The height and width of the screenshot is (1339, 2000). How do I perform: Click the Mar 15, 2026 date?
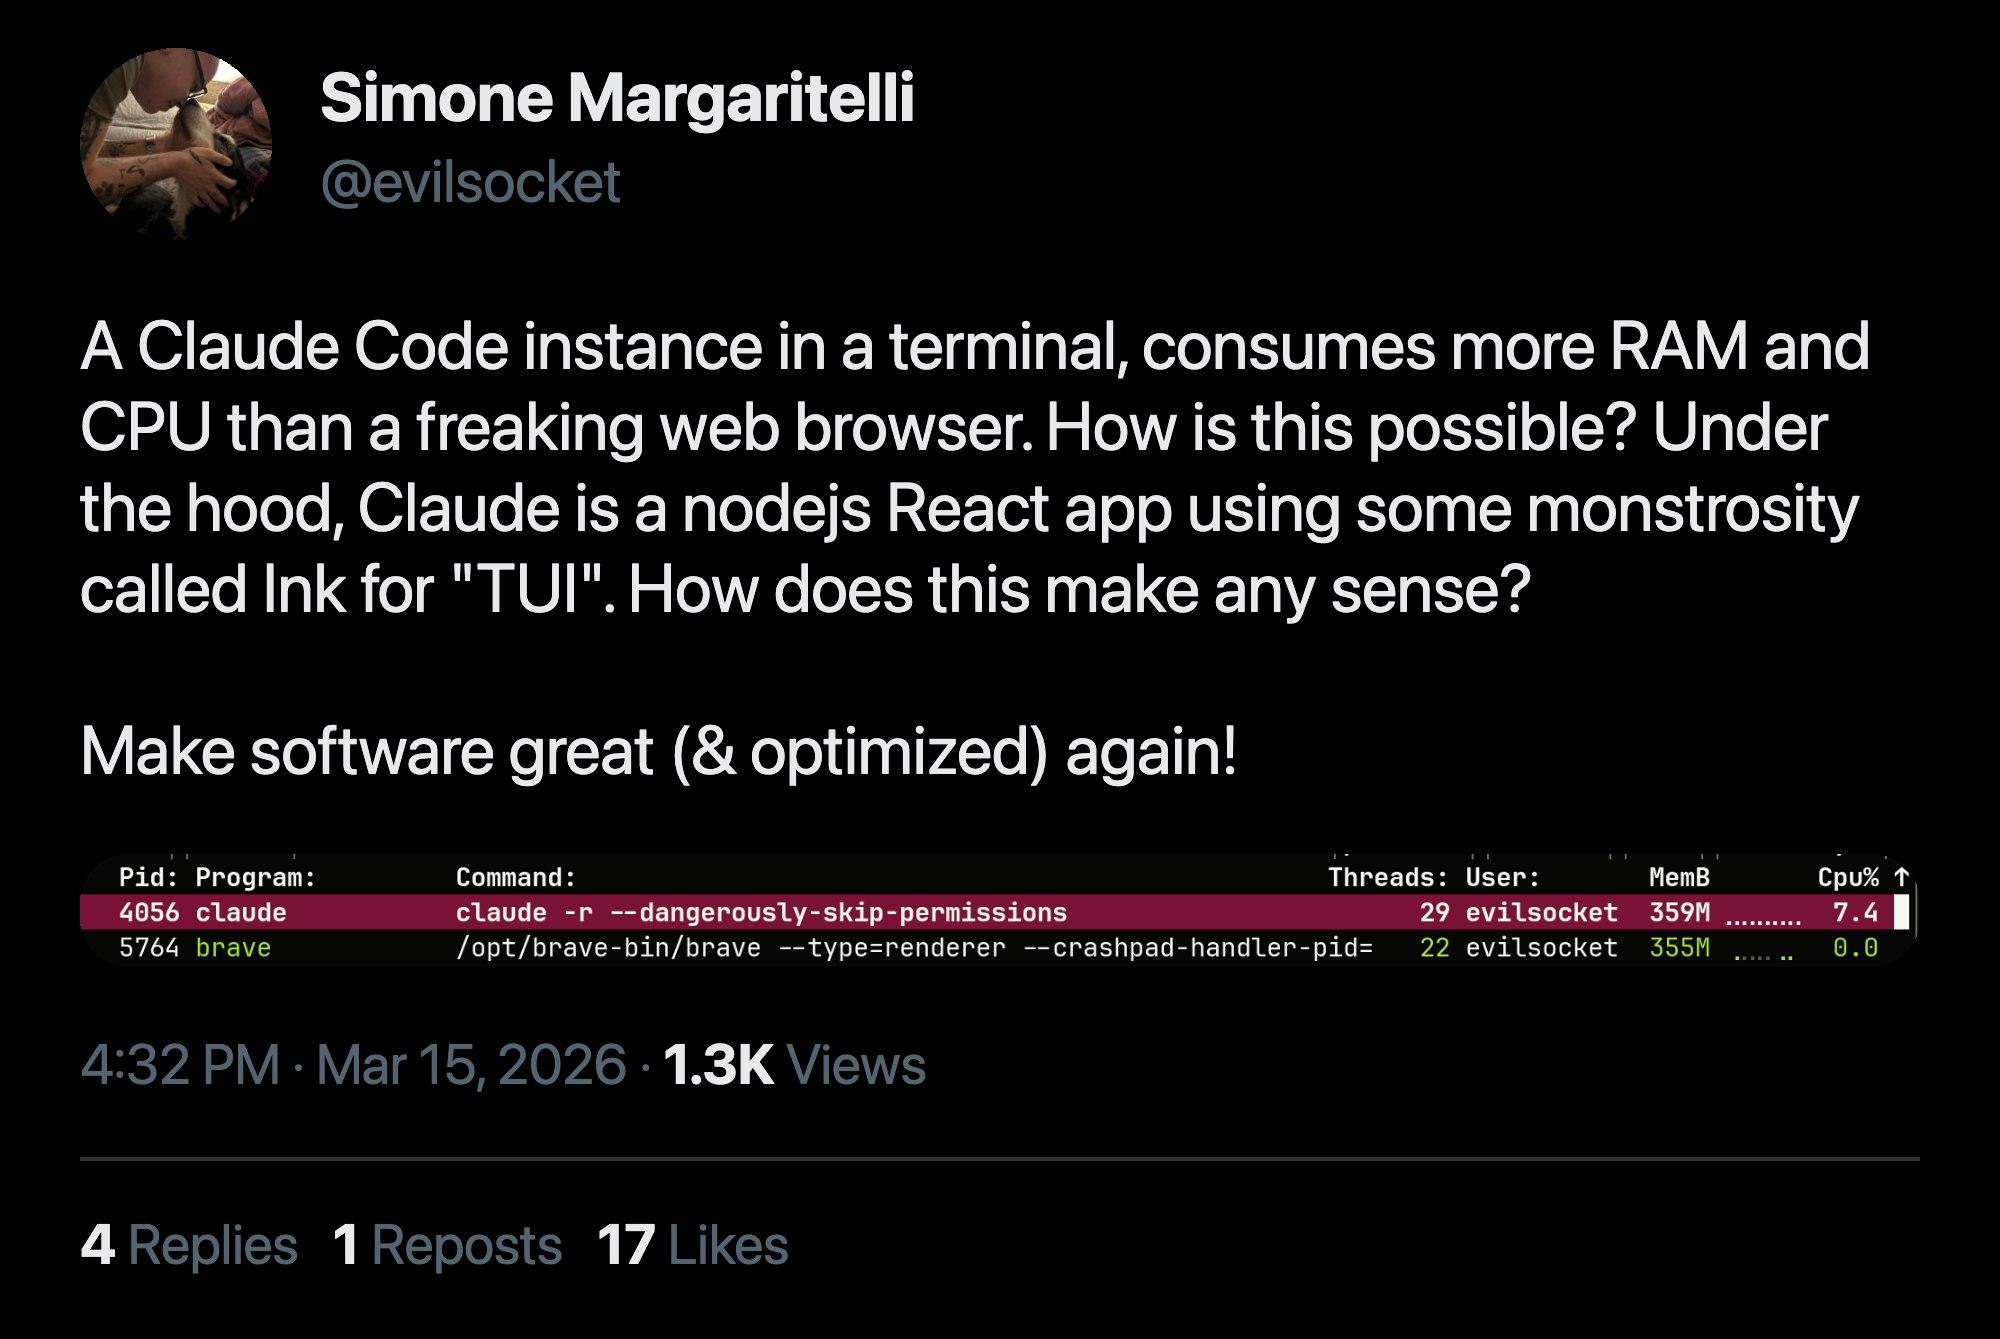click(471, 1065)
